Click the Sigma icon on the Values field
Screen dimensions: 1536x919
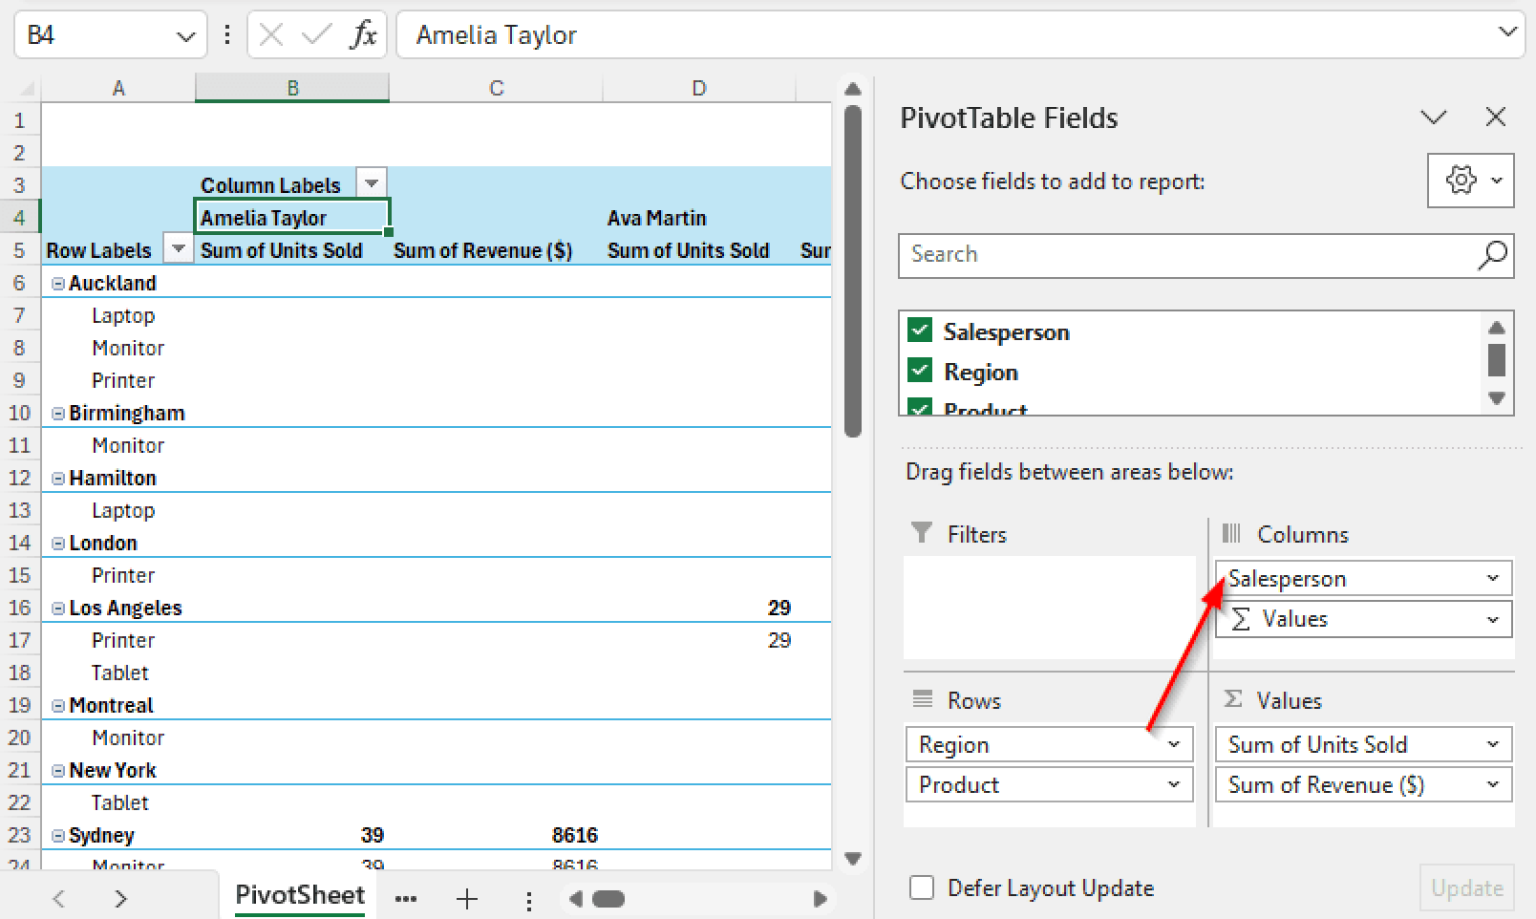point(1242,619)
